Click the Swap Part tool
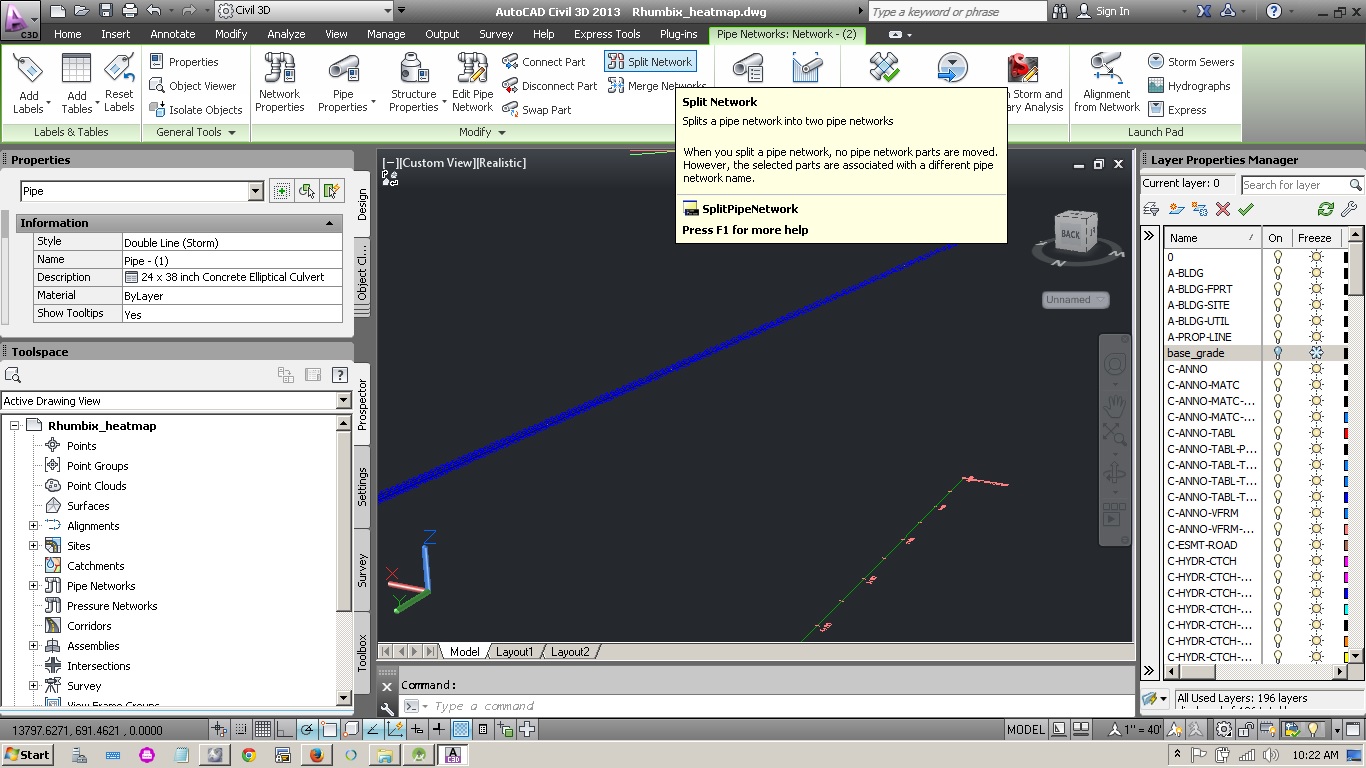Image resolution: width=1366 pixels, height=768 pixels. (549, 109)
